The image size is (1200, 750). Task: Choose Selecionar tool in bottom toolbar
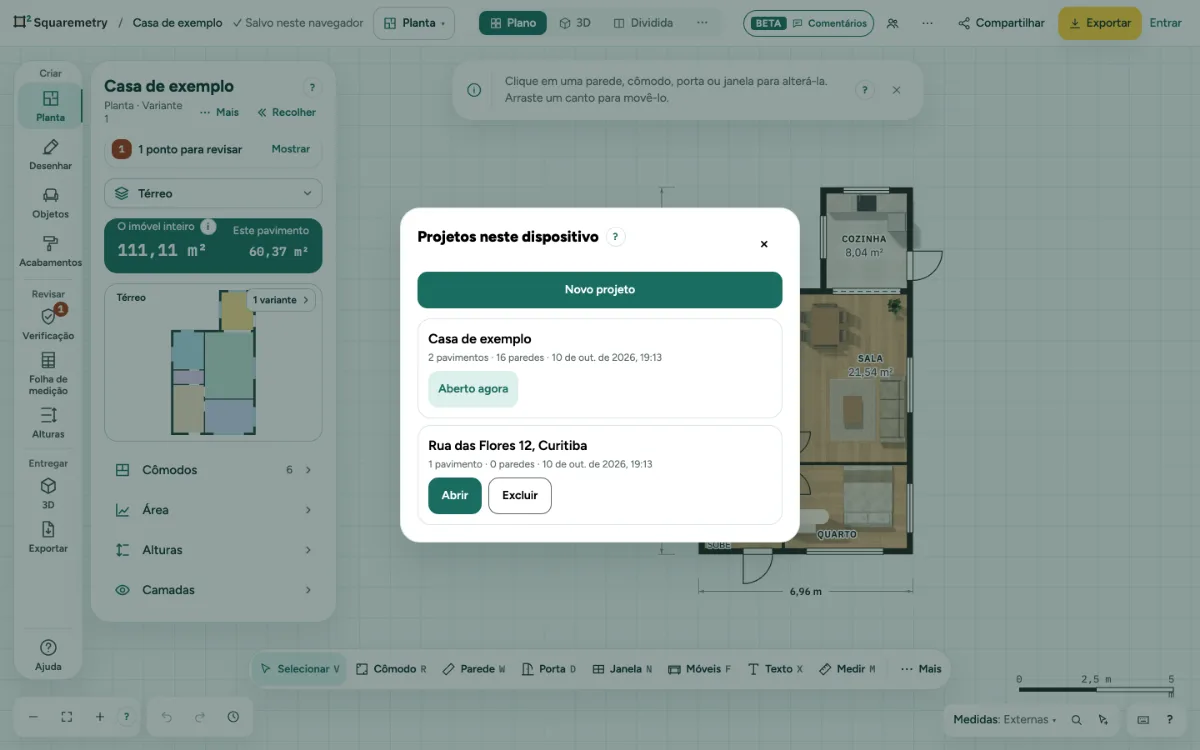(299, 669)
